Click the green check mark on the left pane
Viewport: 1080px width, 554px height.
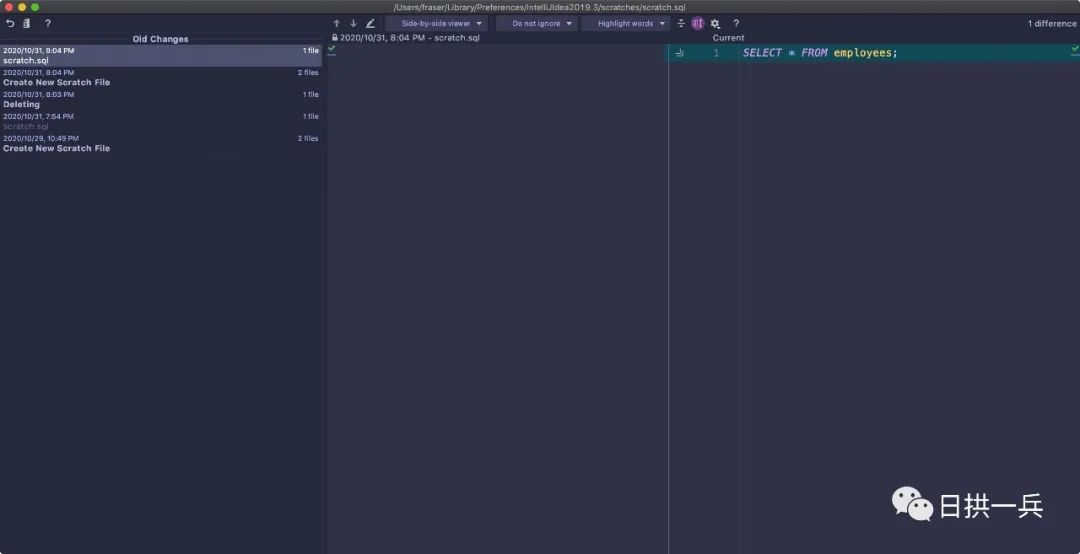tap(332, 48)
